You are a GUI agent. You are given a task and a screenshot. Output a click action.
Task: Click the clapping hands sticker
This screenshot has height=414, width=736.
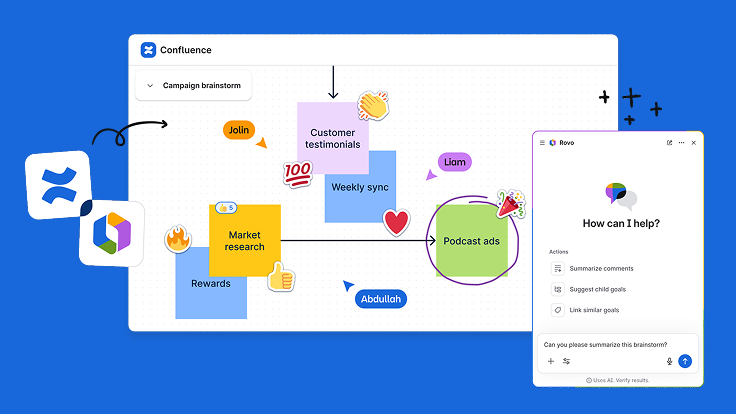374,106
